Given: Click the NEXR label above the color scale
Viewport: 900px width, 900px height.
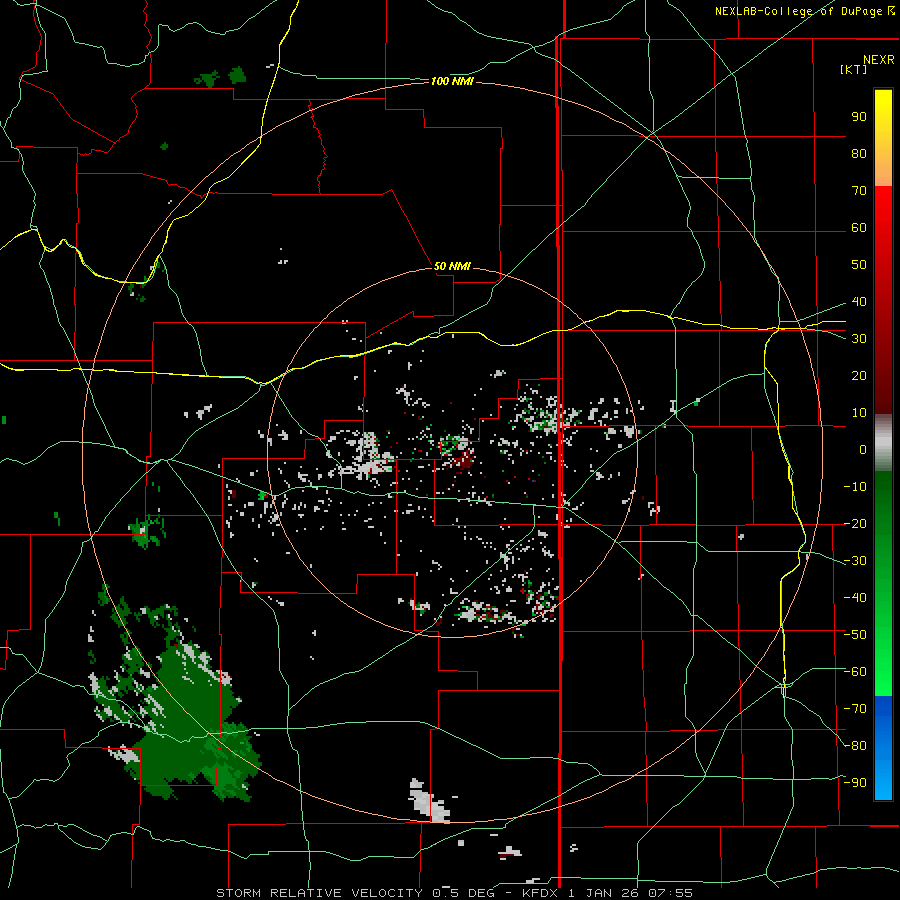Looking at the screenshot, I should (x=878, y=60).
